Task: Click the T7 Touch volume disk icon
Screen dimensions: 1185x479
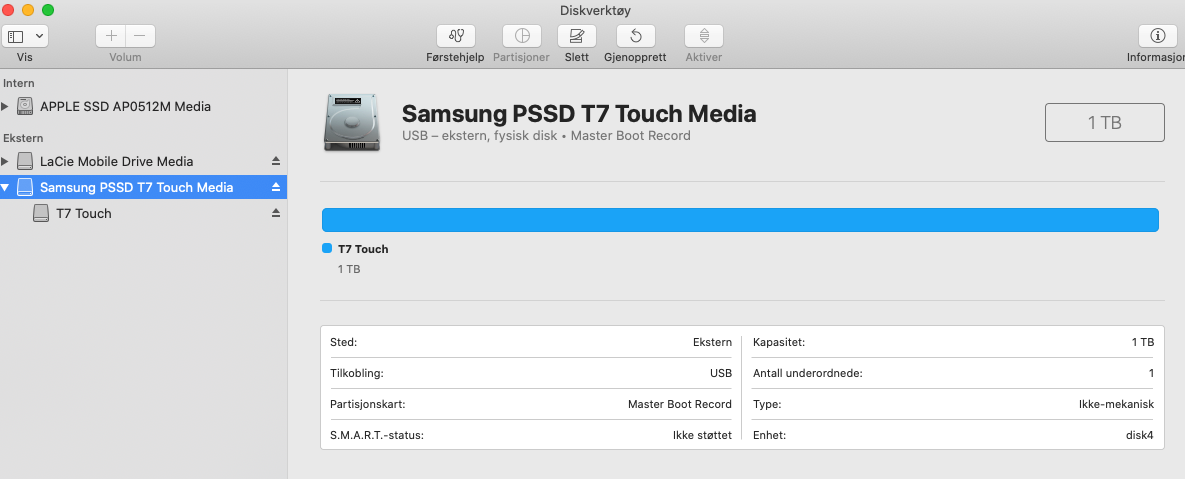Action: (x=41, y=214)
